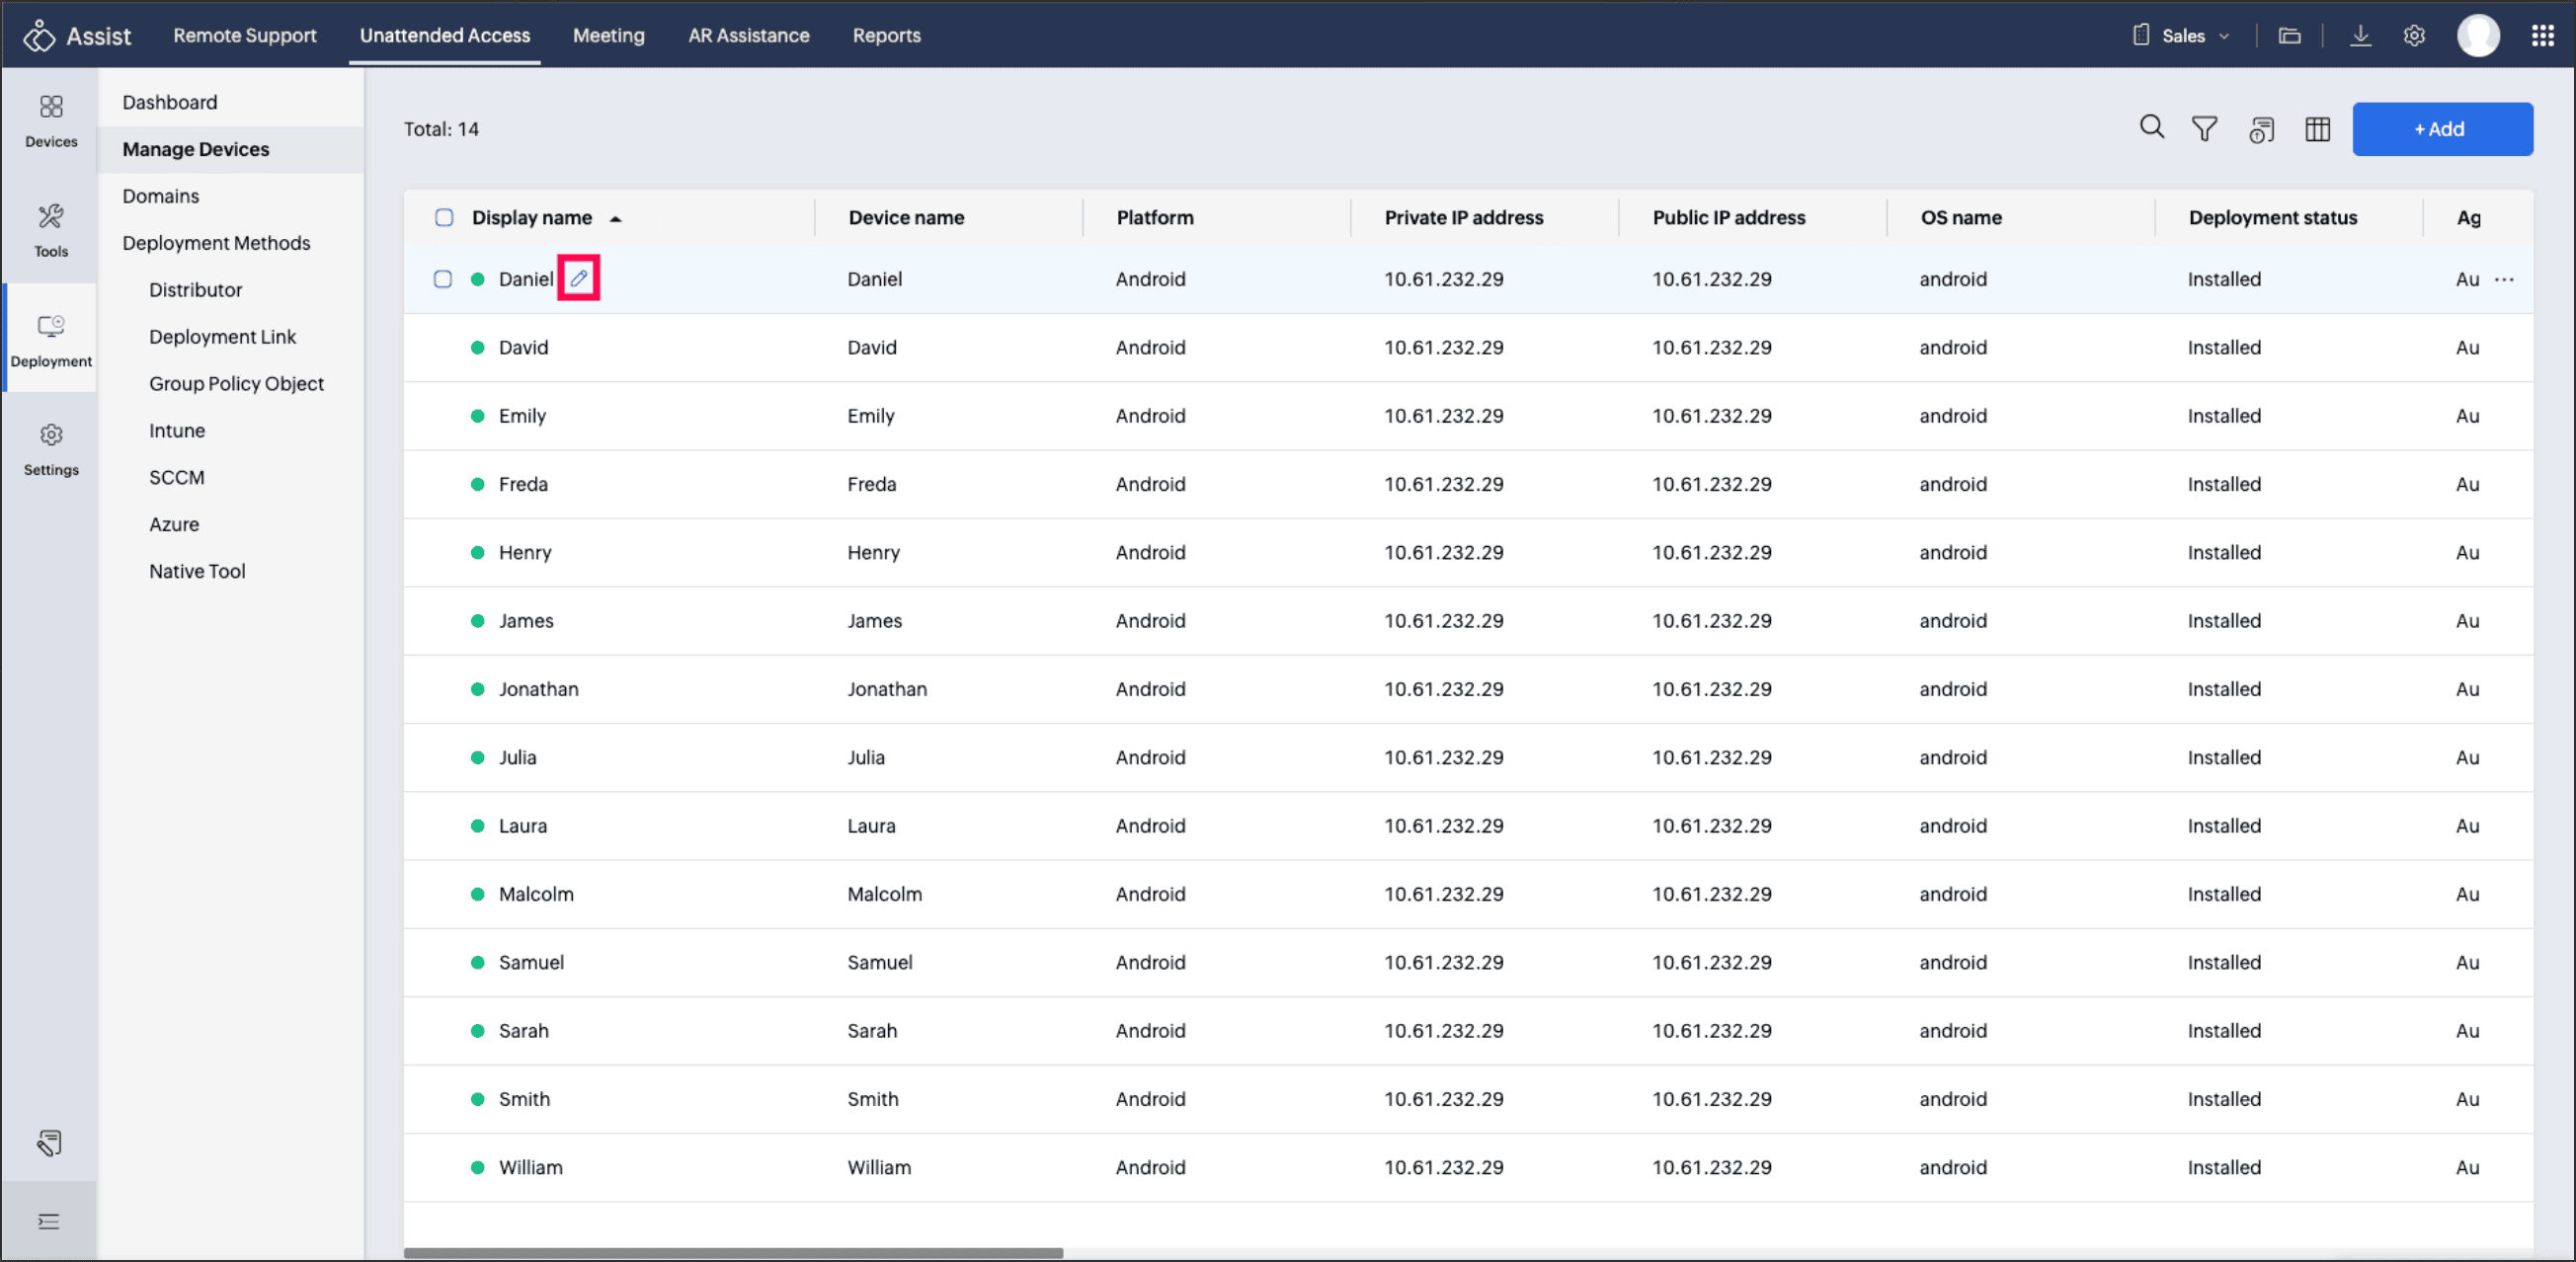
Task: Click the column chooser grid icon
Action: pos(2317,129)
